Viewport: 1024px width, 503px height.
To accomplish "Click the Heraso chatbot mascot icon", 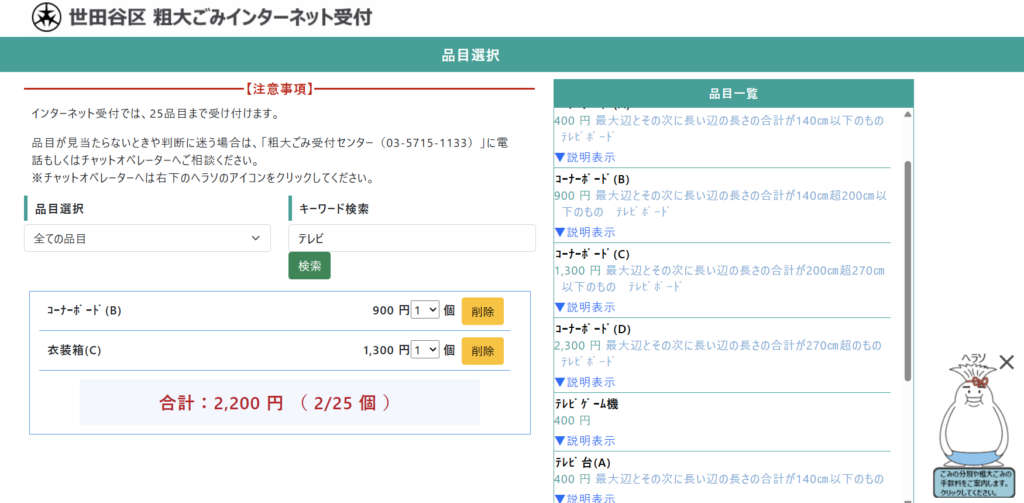I will click(967, 425).
